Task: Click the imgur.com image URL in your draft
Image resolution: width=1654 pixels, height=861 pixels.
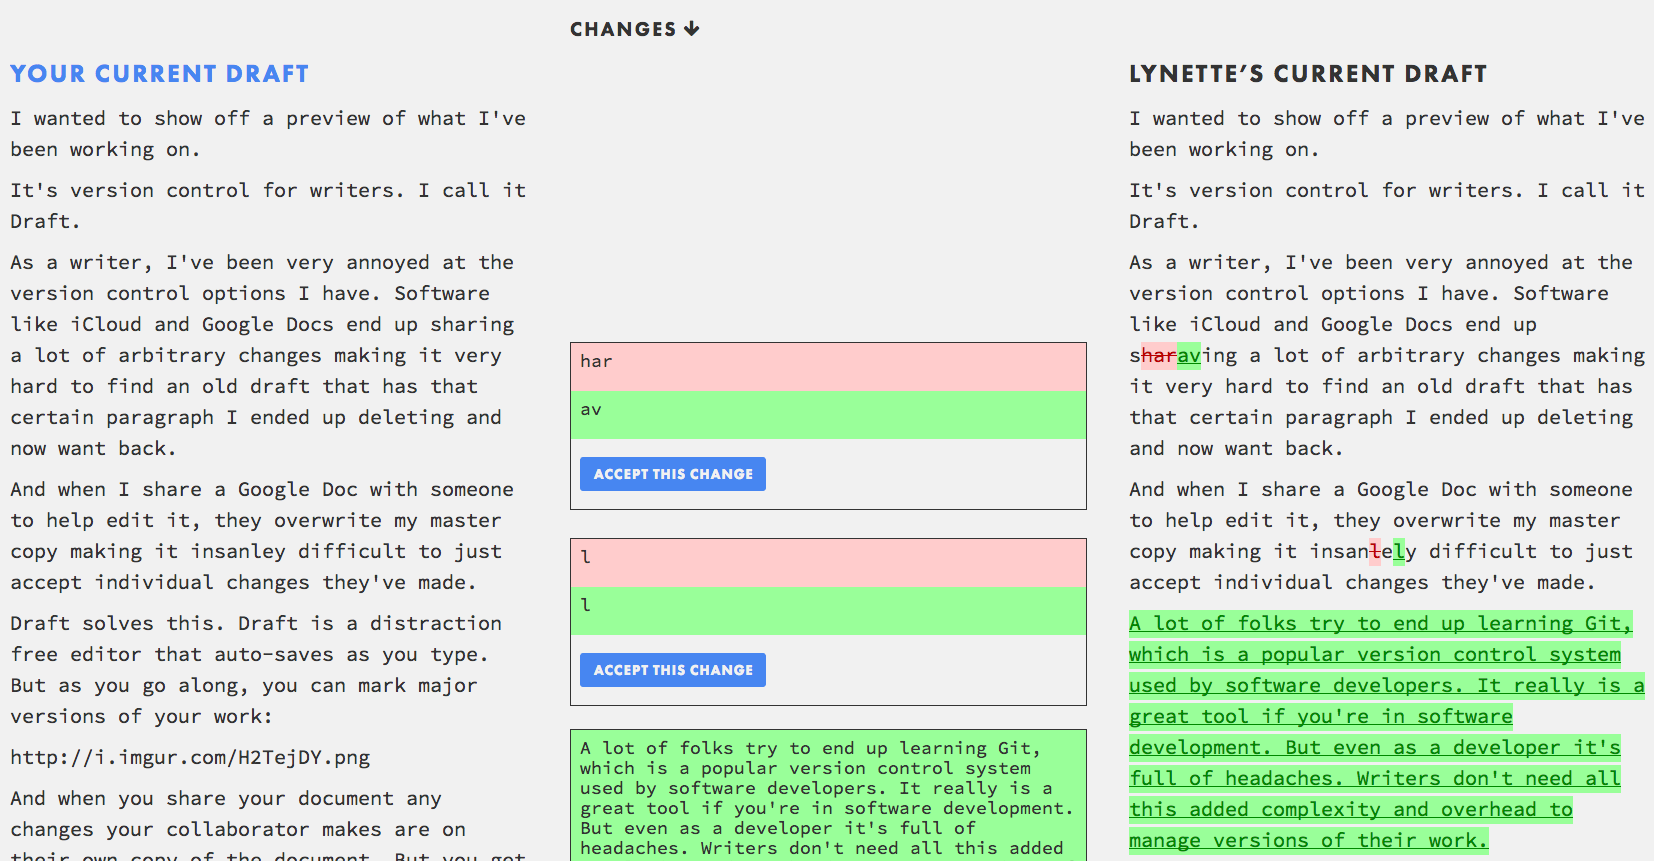Action: tap(190, 757)
